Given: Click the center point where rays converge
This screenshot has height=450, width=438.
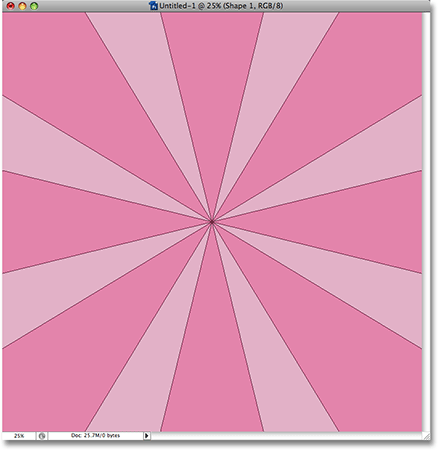Looking at the screenshot, I should tap(212, 221).
